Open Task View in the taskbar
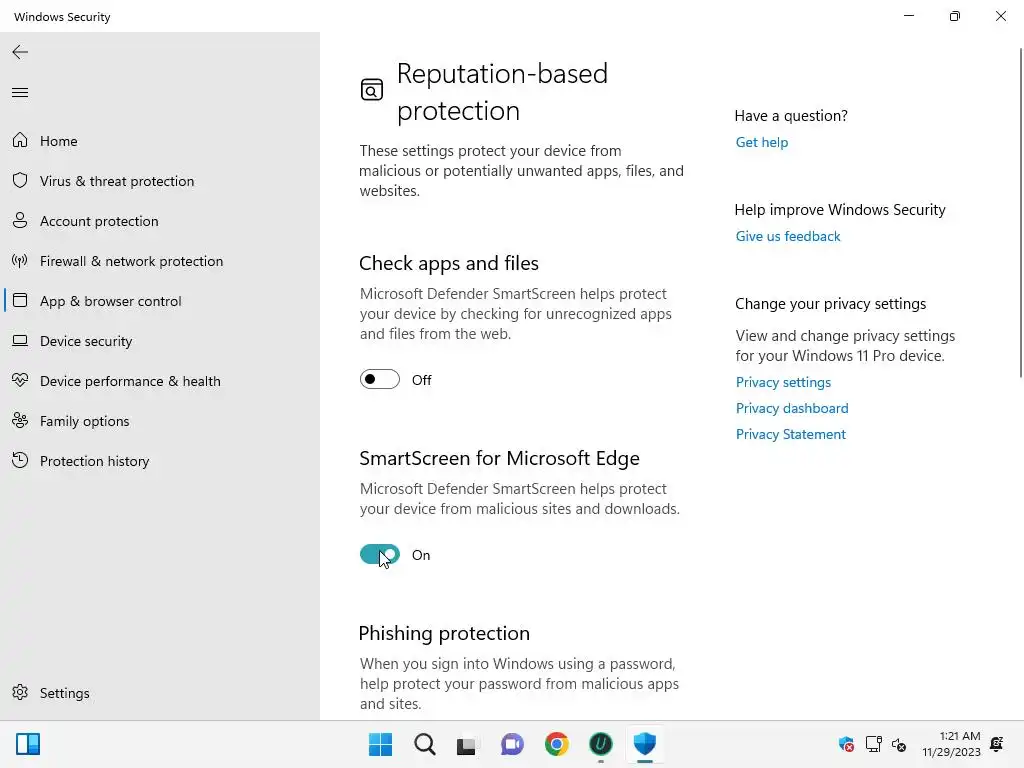 466,745
